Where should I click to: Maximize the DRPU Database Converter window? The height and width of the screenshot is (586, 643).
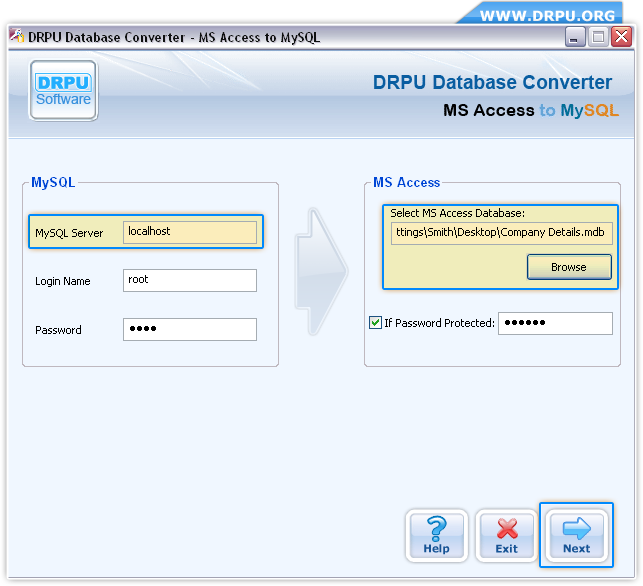[598, 37]
